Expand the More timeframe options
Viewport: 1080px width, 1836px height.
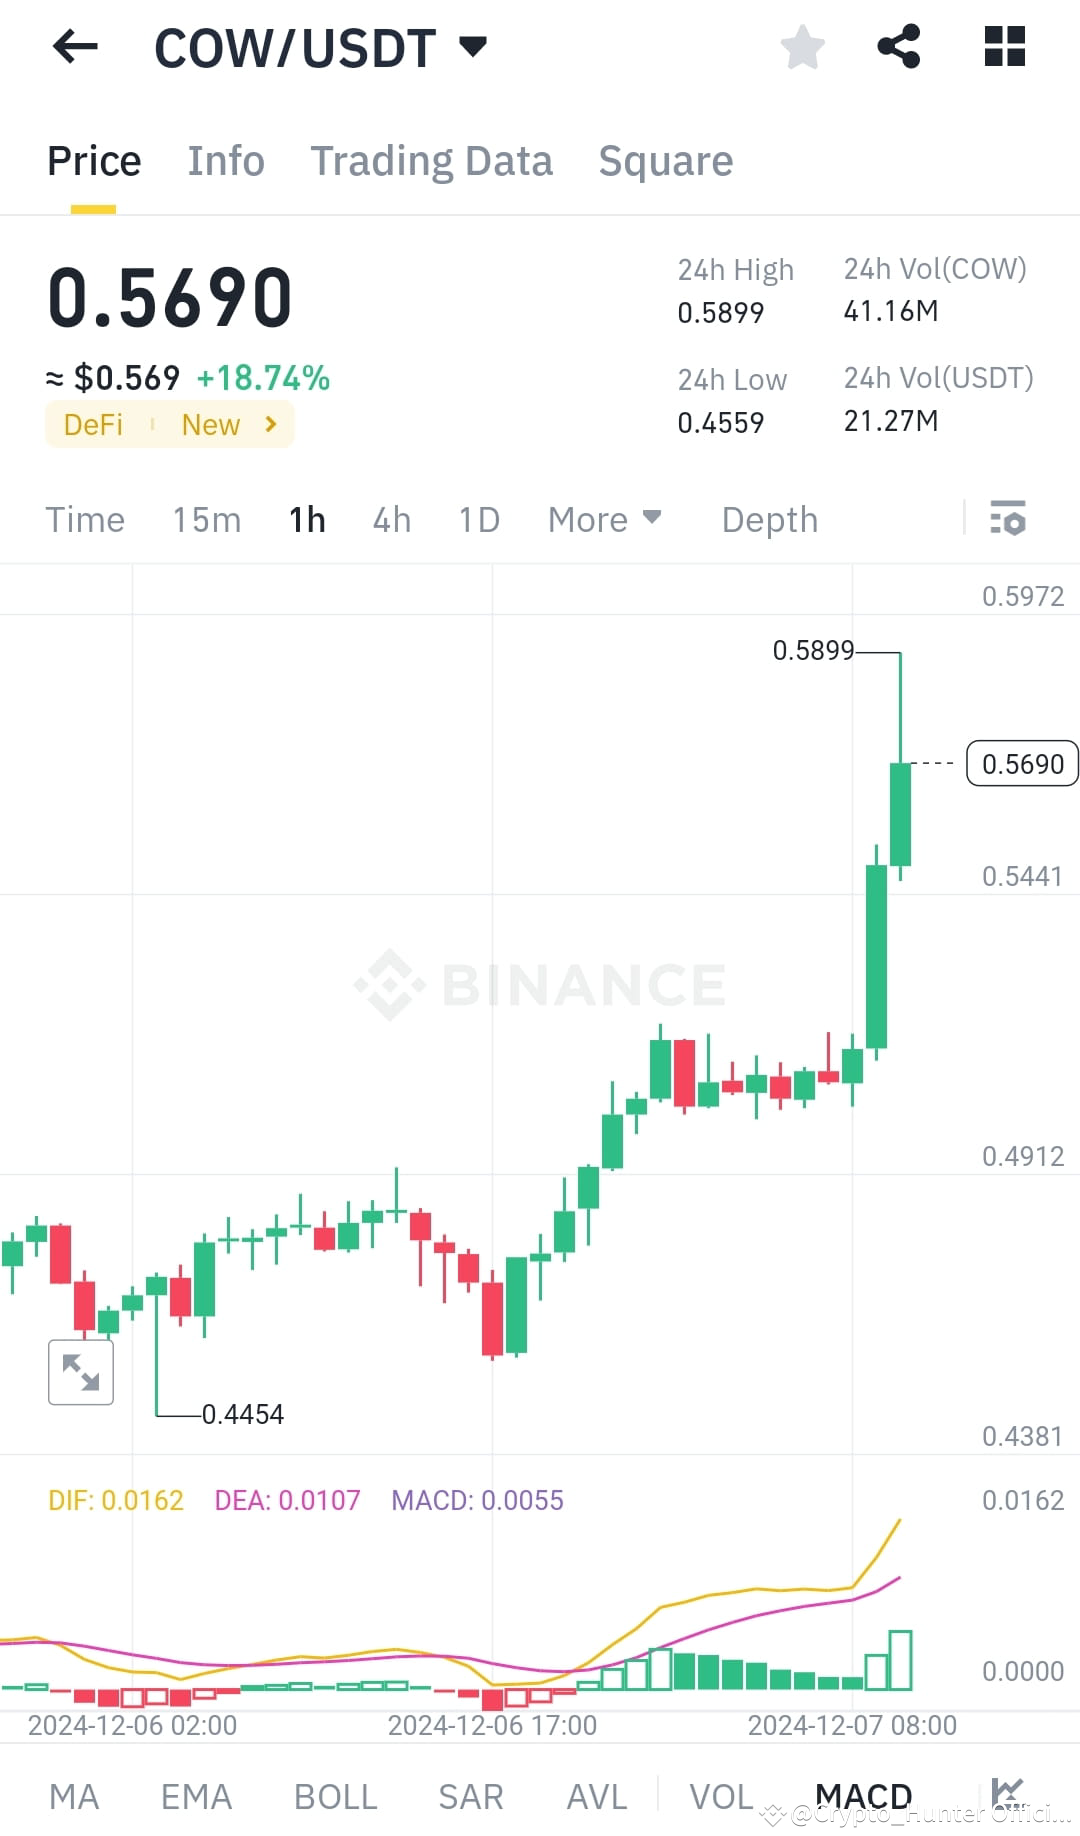(604, 519)
